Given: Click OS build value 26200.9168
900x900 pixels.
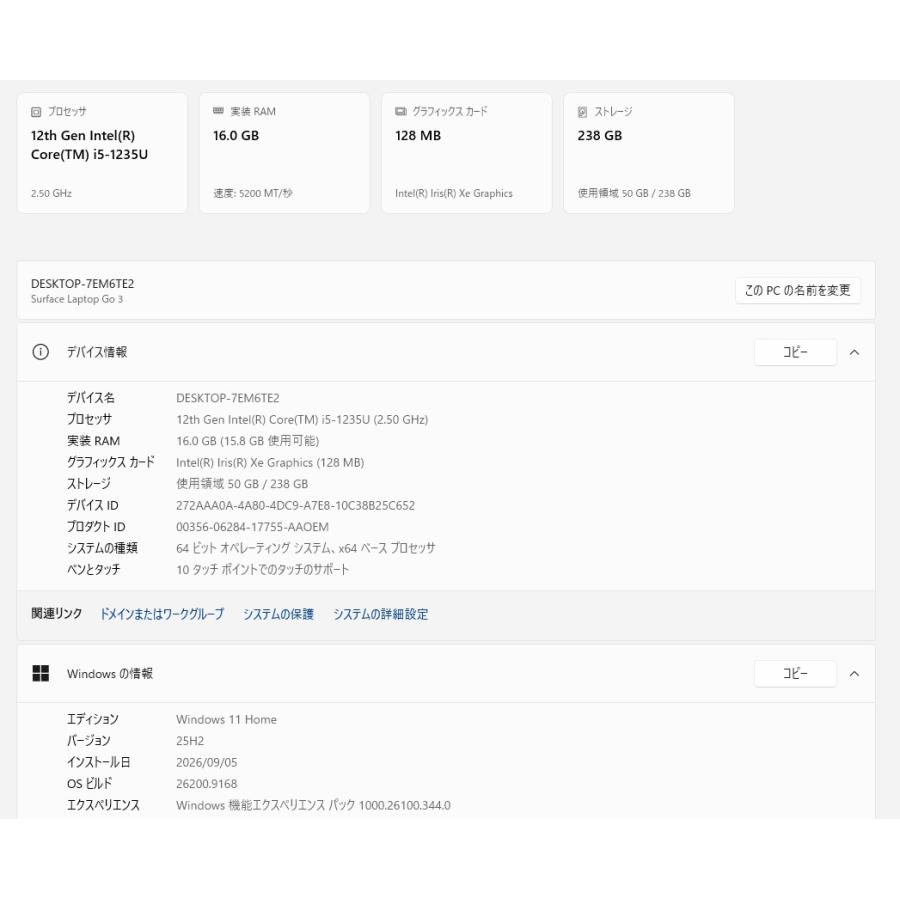Looking at the screenshot, I should click(x=207, y=784).
